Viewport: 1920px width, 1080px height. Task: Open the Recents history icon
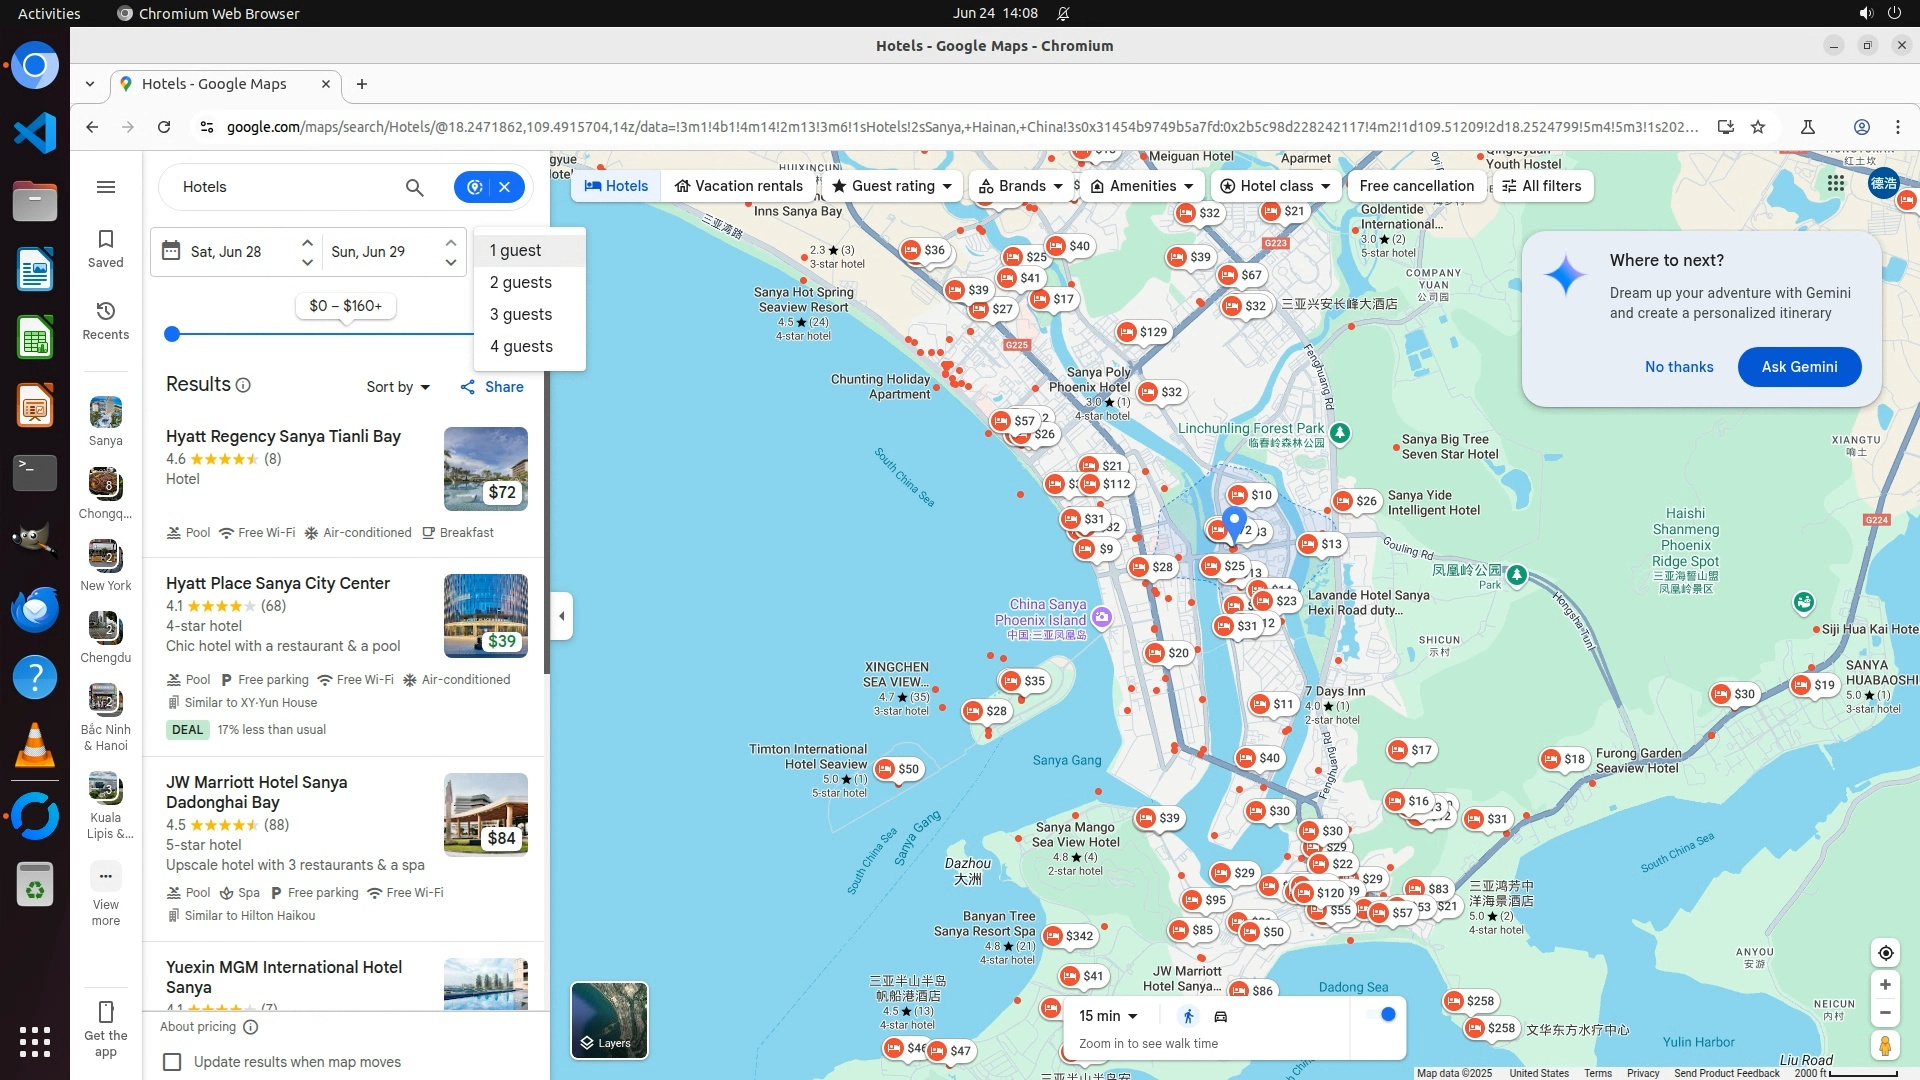point(105,312)
